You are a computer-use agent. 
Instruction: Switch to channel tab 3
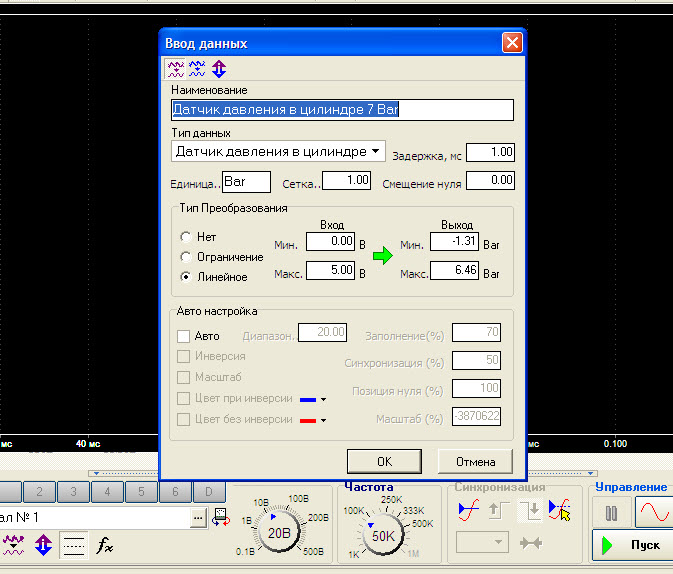tap(73, 492)
